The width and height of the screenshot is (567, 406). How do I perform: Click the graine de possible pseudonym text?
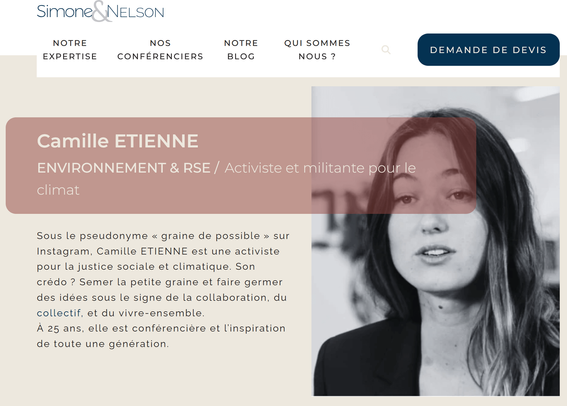pos(210,236)
